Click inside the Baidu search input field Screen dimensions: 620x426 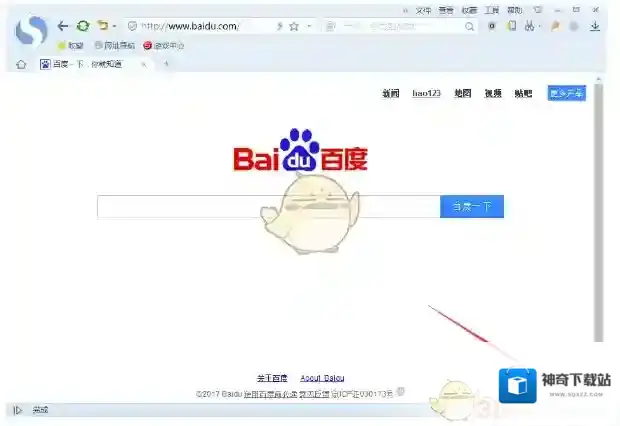(x=268, y=207)
